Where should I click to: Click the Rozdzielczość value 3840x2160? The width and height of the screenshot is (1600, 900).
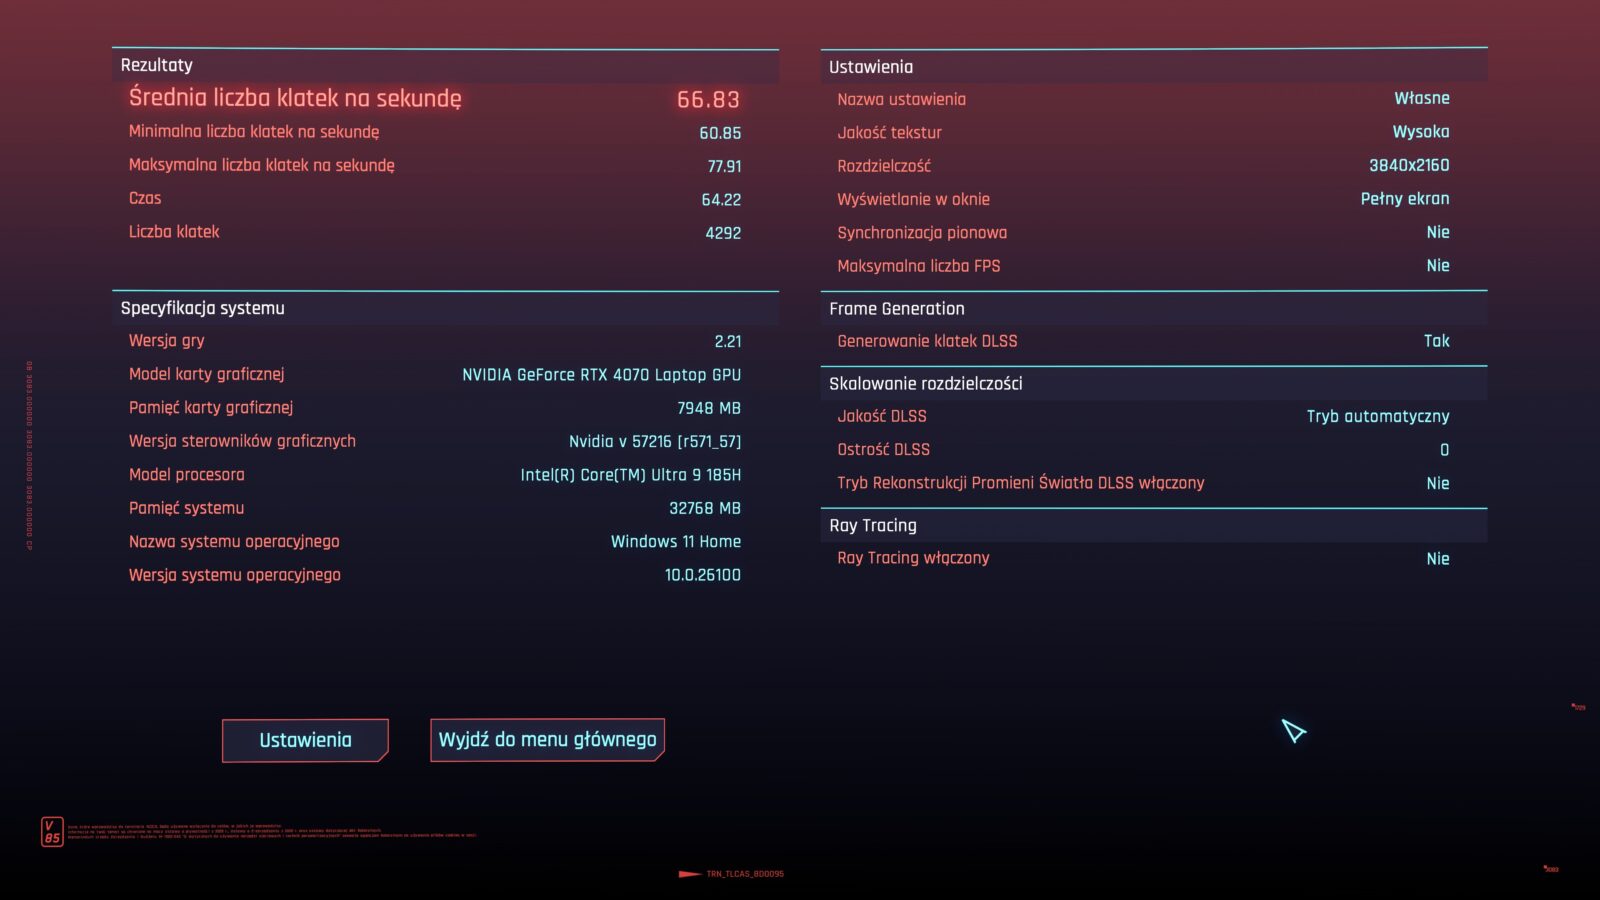coord(1408,165)
